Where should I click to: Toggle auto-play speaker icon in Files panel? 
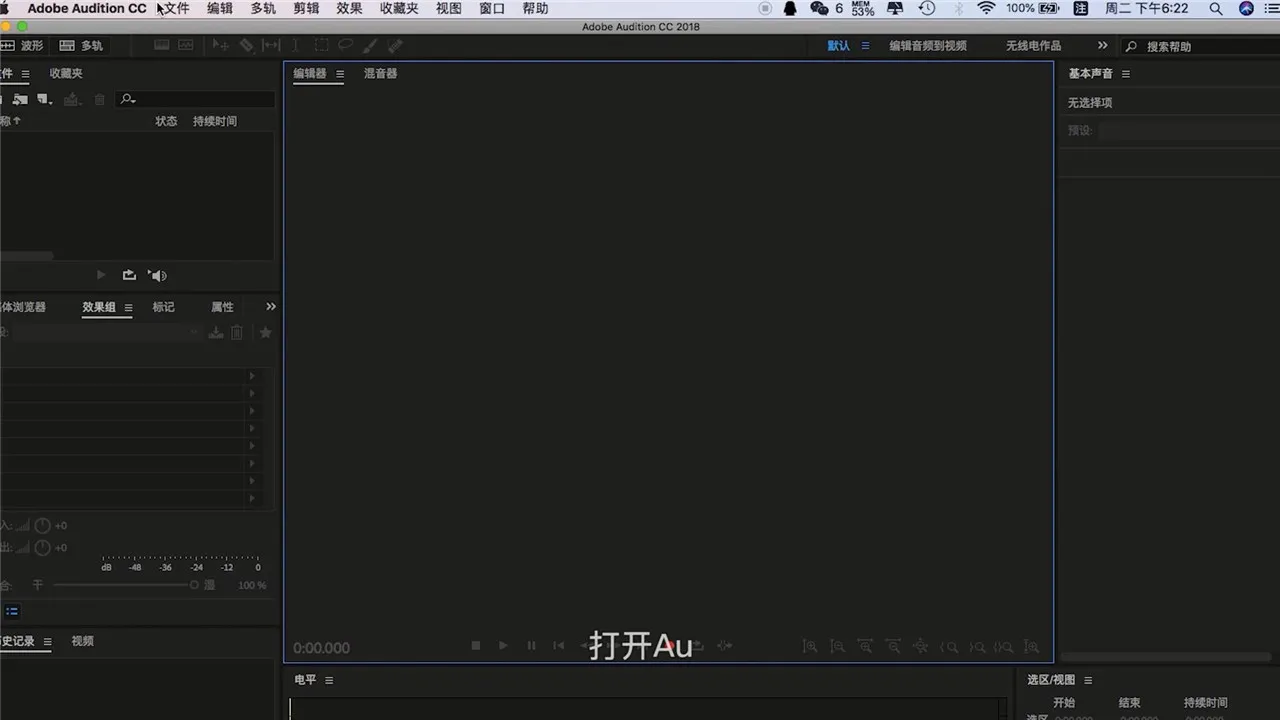click(x=158, y=275)
